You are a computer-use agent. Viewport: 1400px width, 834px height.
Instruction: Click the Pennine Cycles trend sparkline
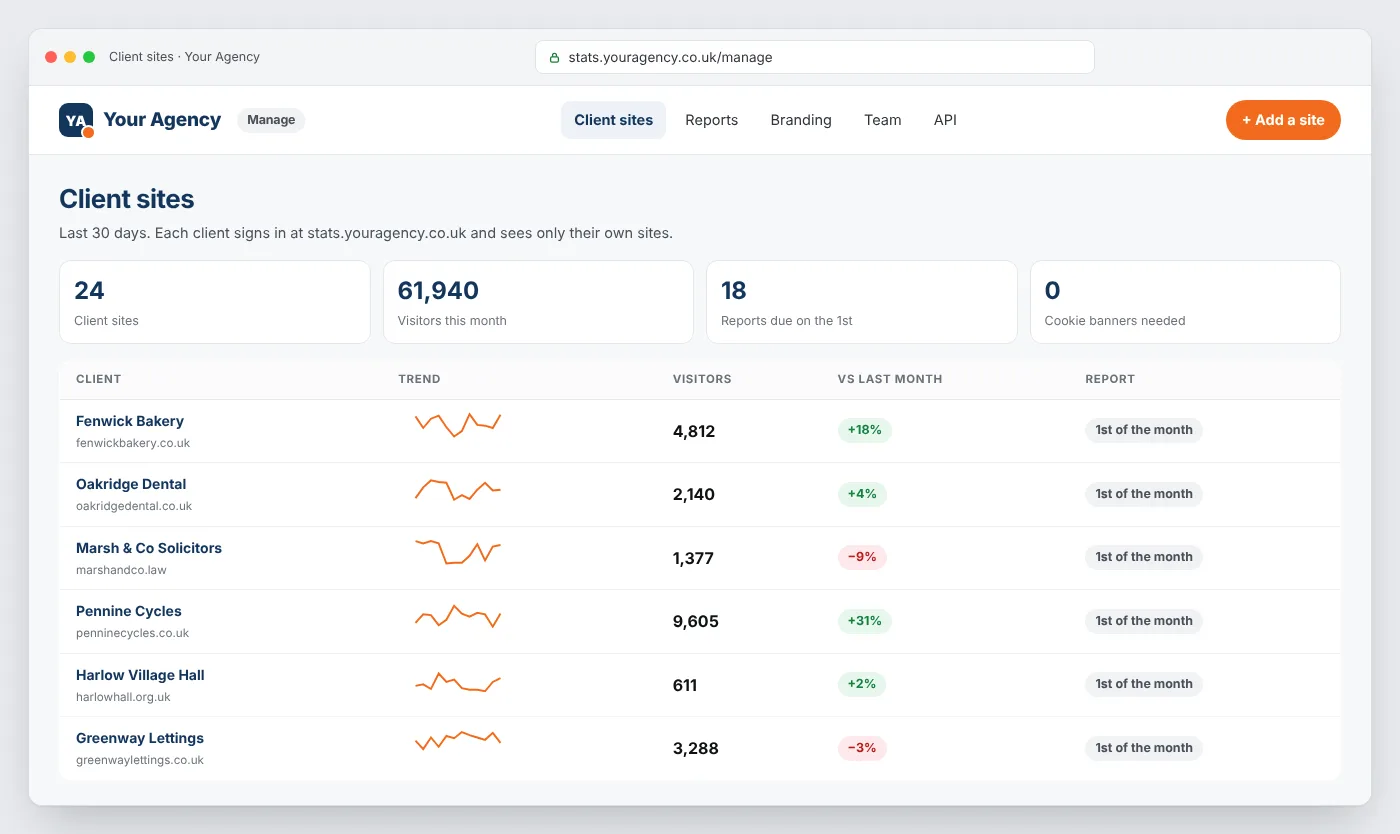(x=458, y=616)
